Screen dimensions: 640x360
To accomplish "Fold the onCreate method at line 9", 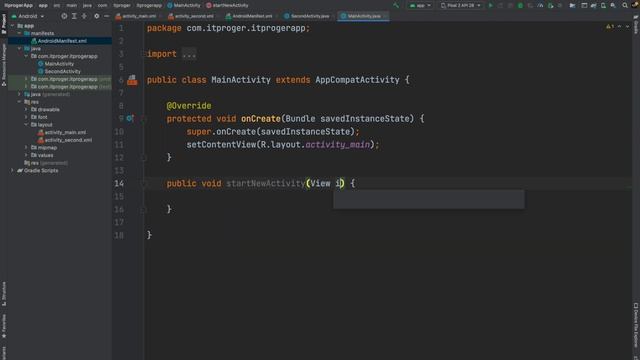I will 144,119.
